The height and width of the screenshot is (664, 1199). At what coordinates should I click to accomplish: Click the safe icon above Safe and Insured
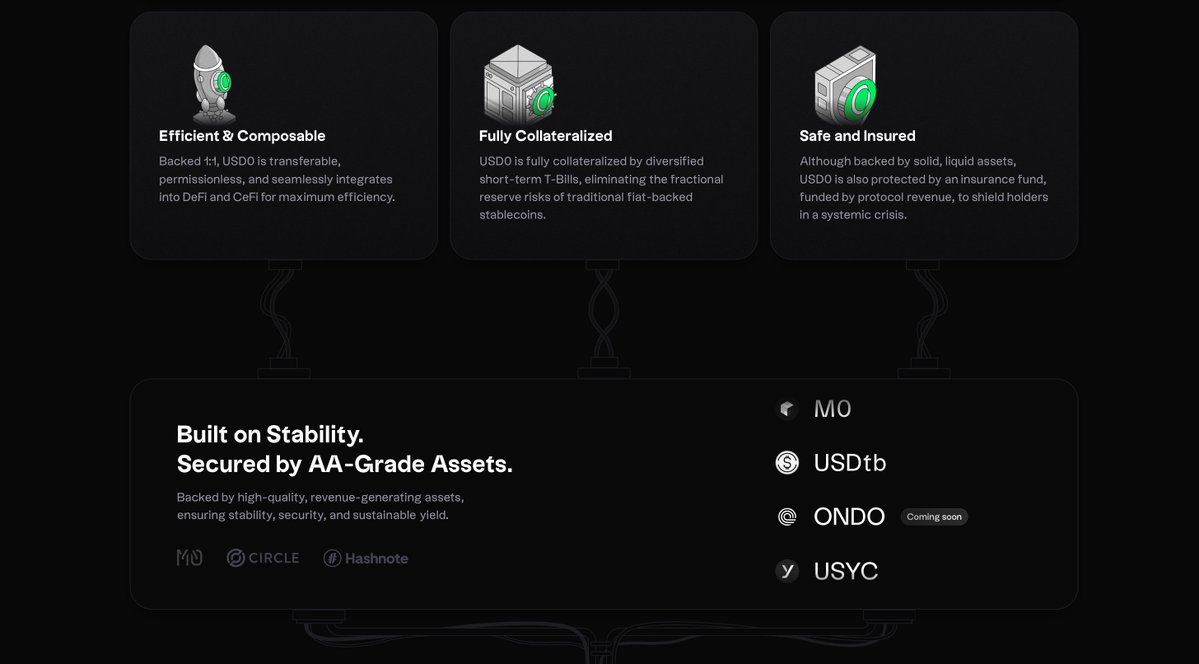tap(845, 85)
